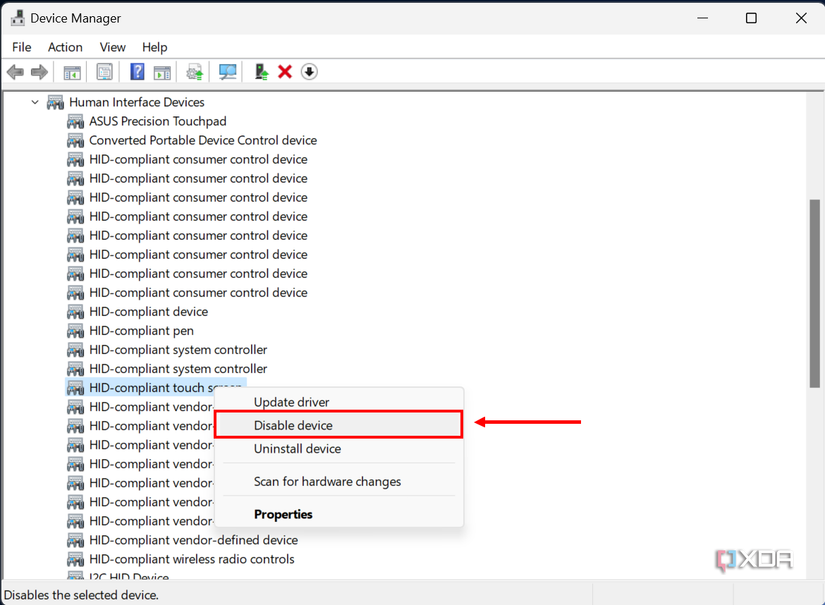
Task: Click Show/Hide Console Tree toolbar icon
Action: pyautogui.click(x=72, y=72)
